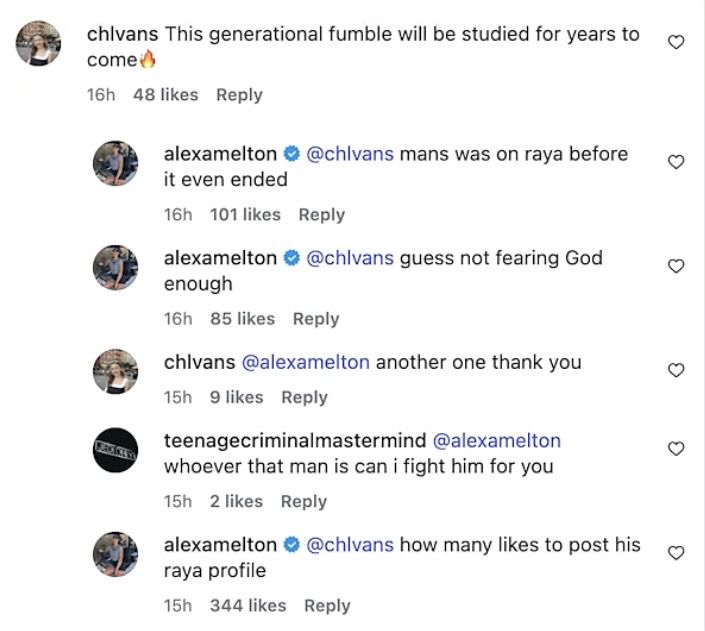705x631 pixels.
Task: Like the 'mans was on raya' reply
Action: click(676, 162)
